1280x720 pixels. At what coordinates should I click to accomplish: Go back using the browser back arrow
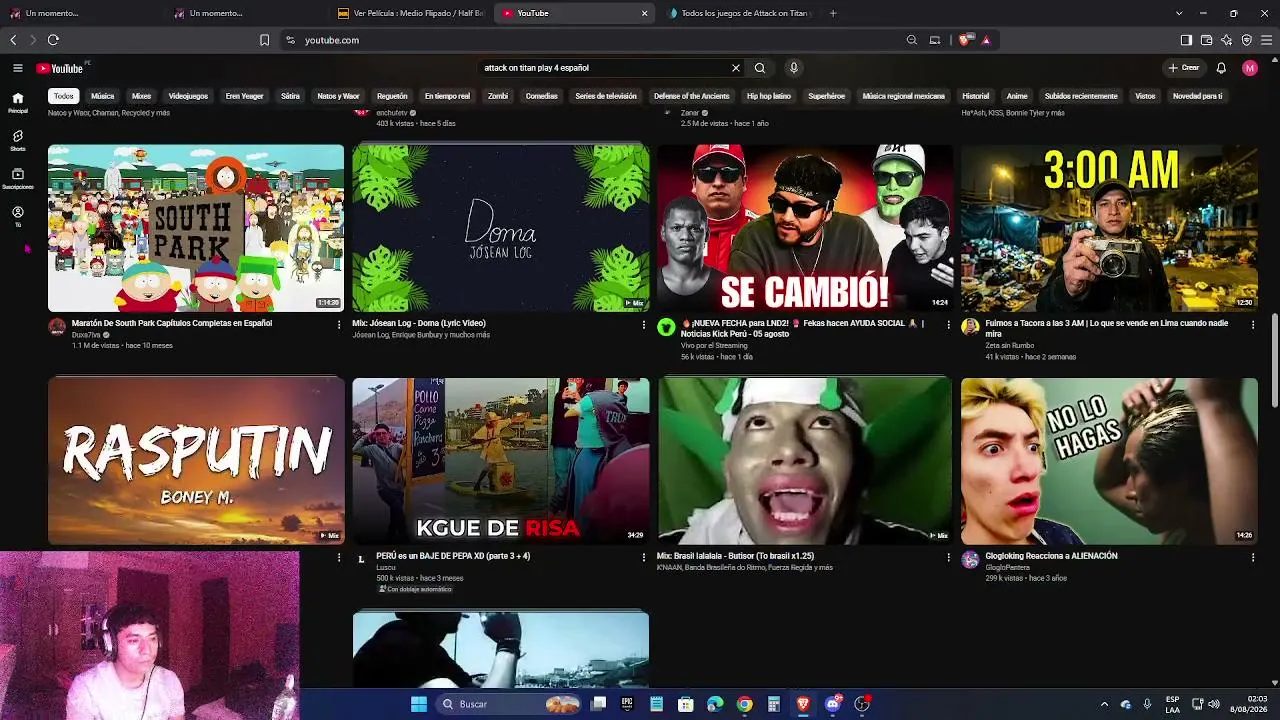tap(13, 40)
